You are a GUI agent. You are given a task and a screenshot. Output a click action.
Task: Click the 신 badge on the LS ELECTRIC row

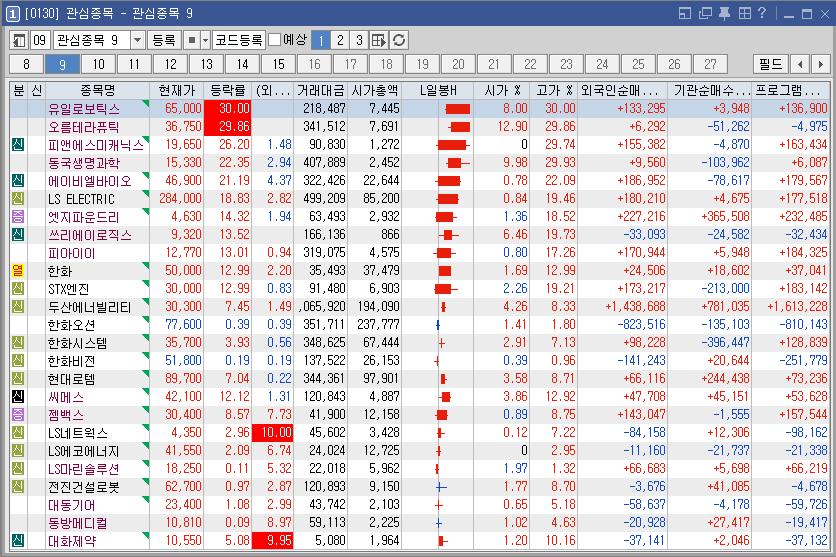pos(18,198)
